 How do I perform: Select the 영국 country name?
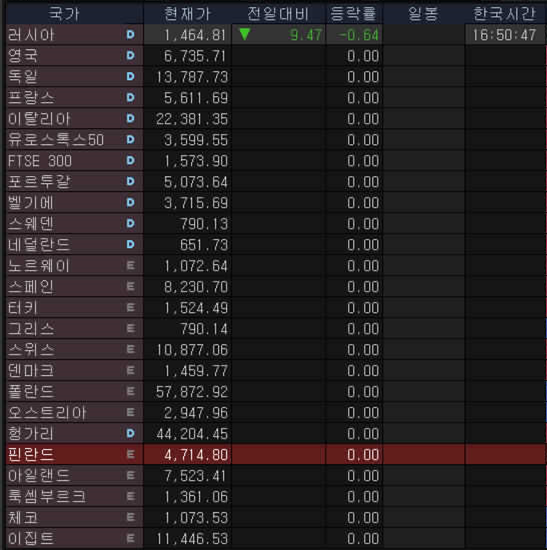click(23, 56)
